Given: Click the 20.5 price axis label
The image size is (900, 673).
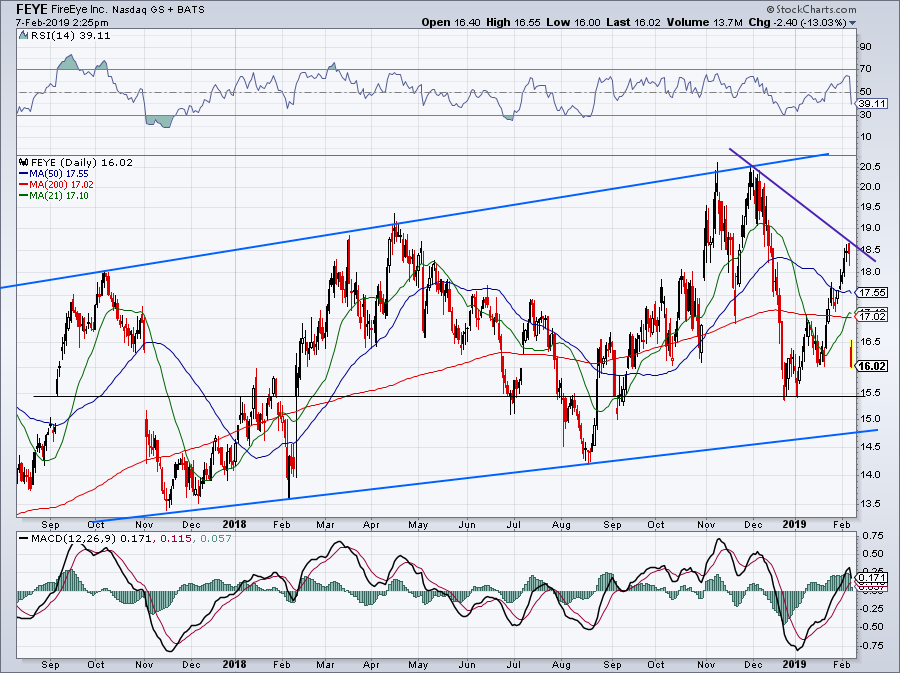Looking at the screenshot, I should pos(870,166).
